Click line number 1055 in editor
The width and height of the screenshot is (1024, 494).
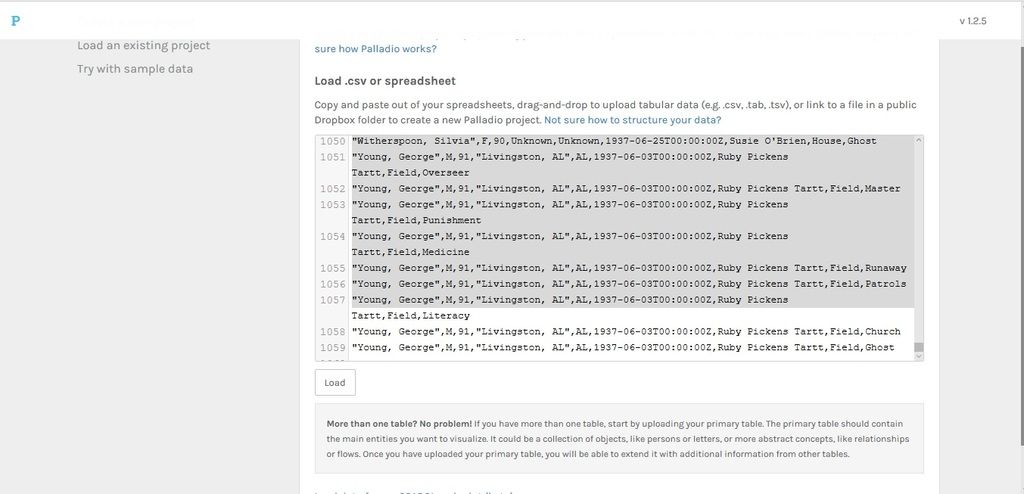tap(332, 268)
